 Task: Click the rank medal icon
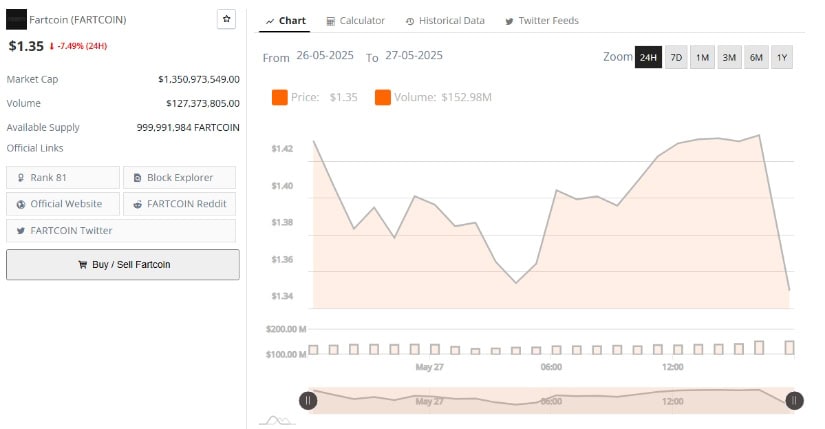coord(21,178)
